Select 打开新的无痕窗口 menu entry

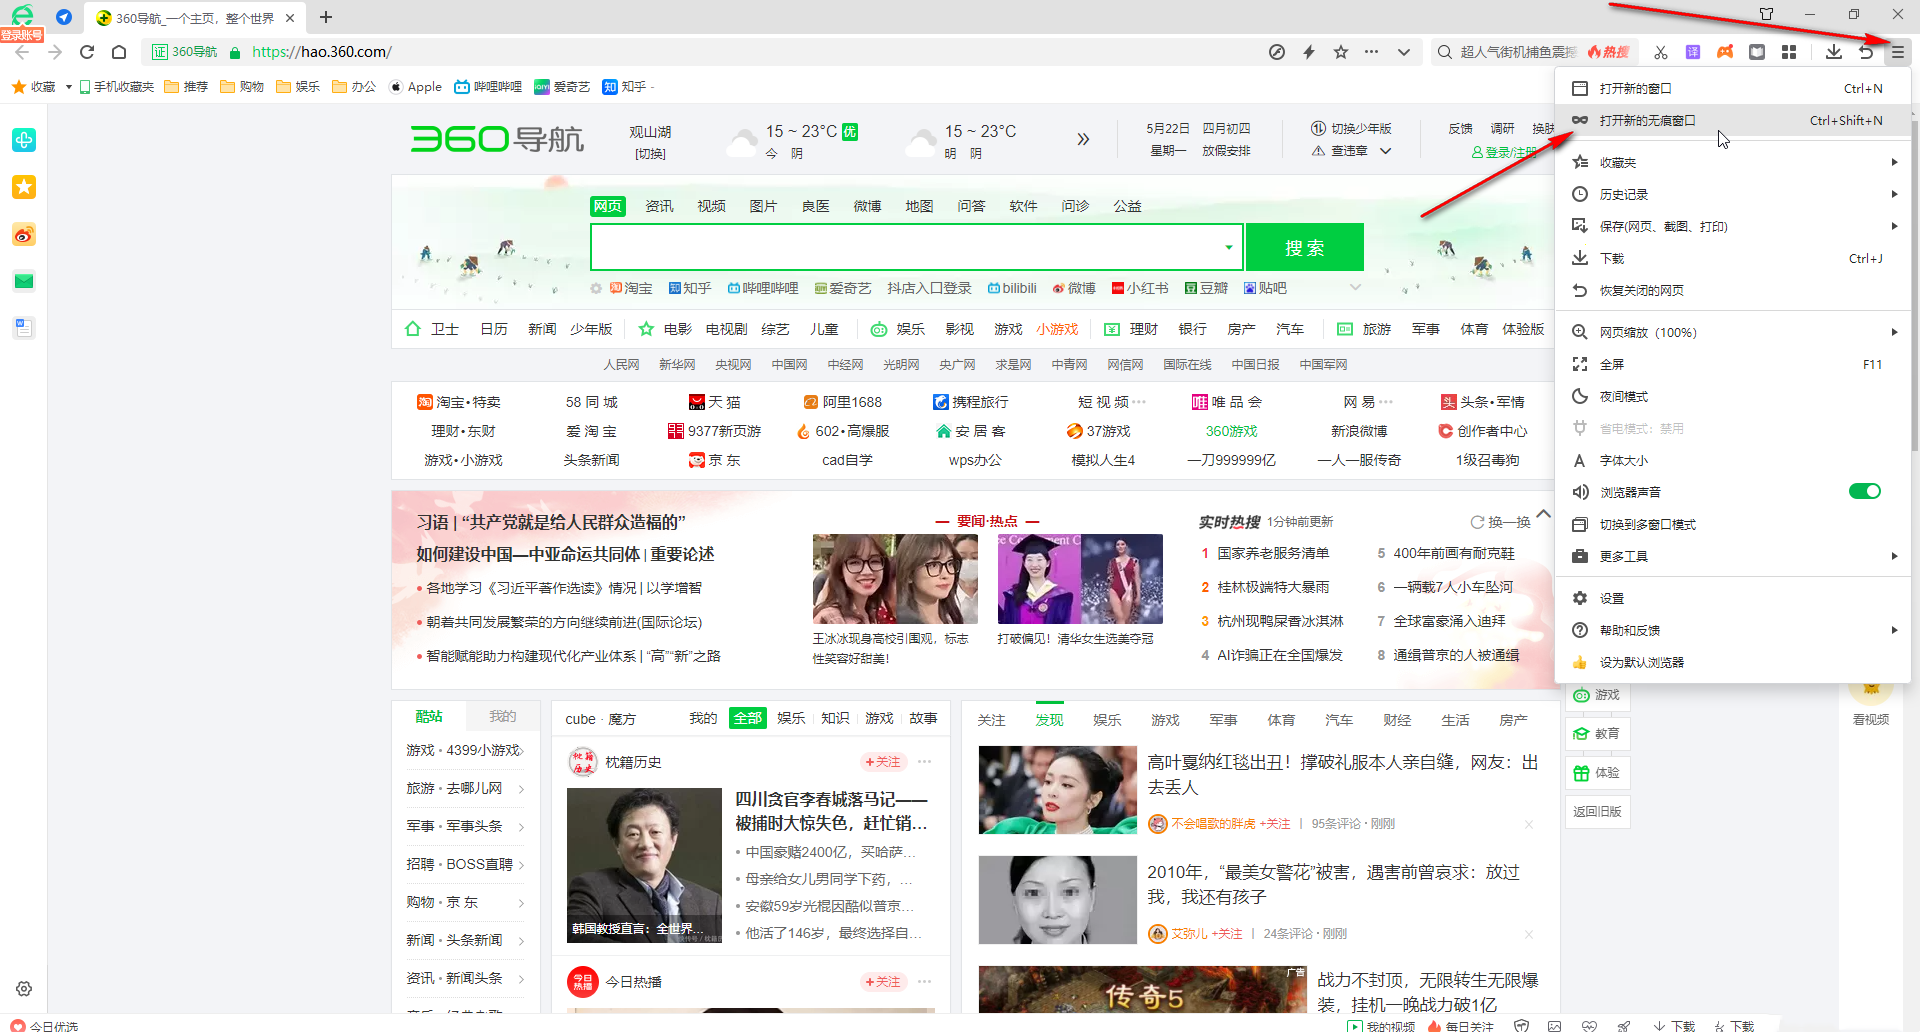pyautogui.click(x=1733, y=120)
